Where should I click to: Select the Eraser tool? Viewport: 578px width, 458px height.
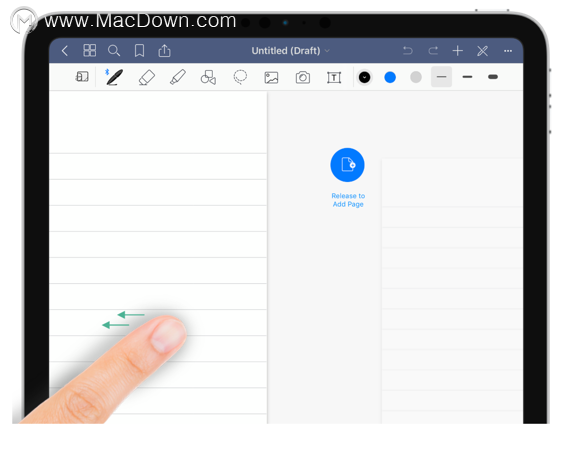click(x=146, y=77)
